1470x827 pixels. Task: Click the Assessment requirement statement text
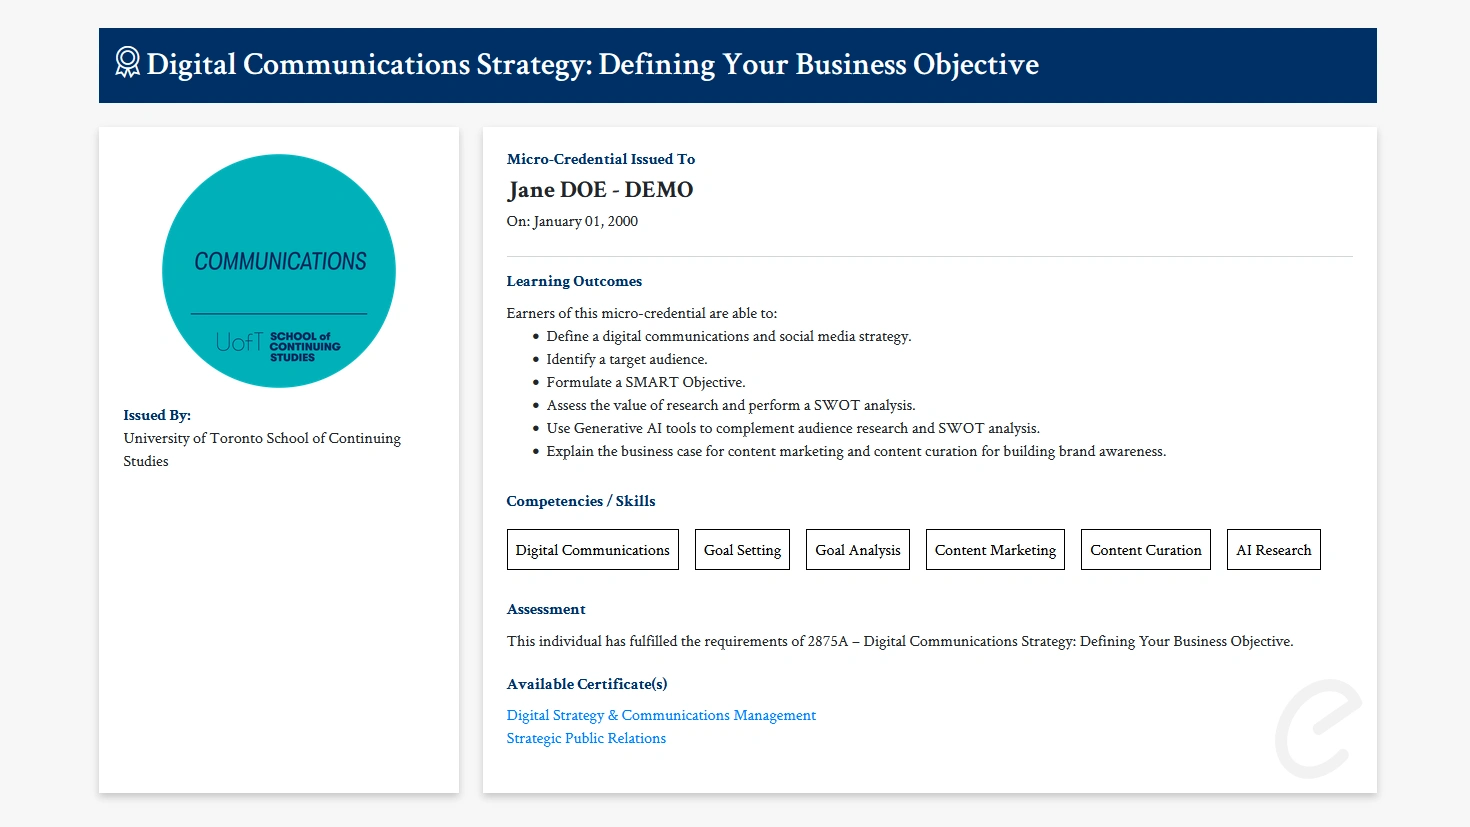coord(899,641)
